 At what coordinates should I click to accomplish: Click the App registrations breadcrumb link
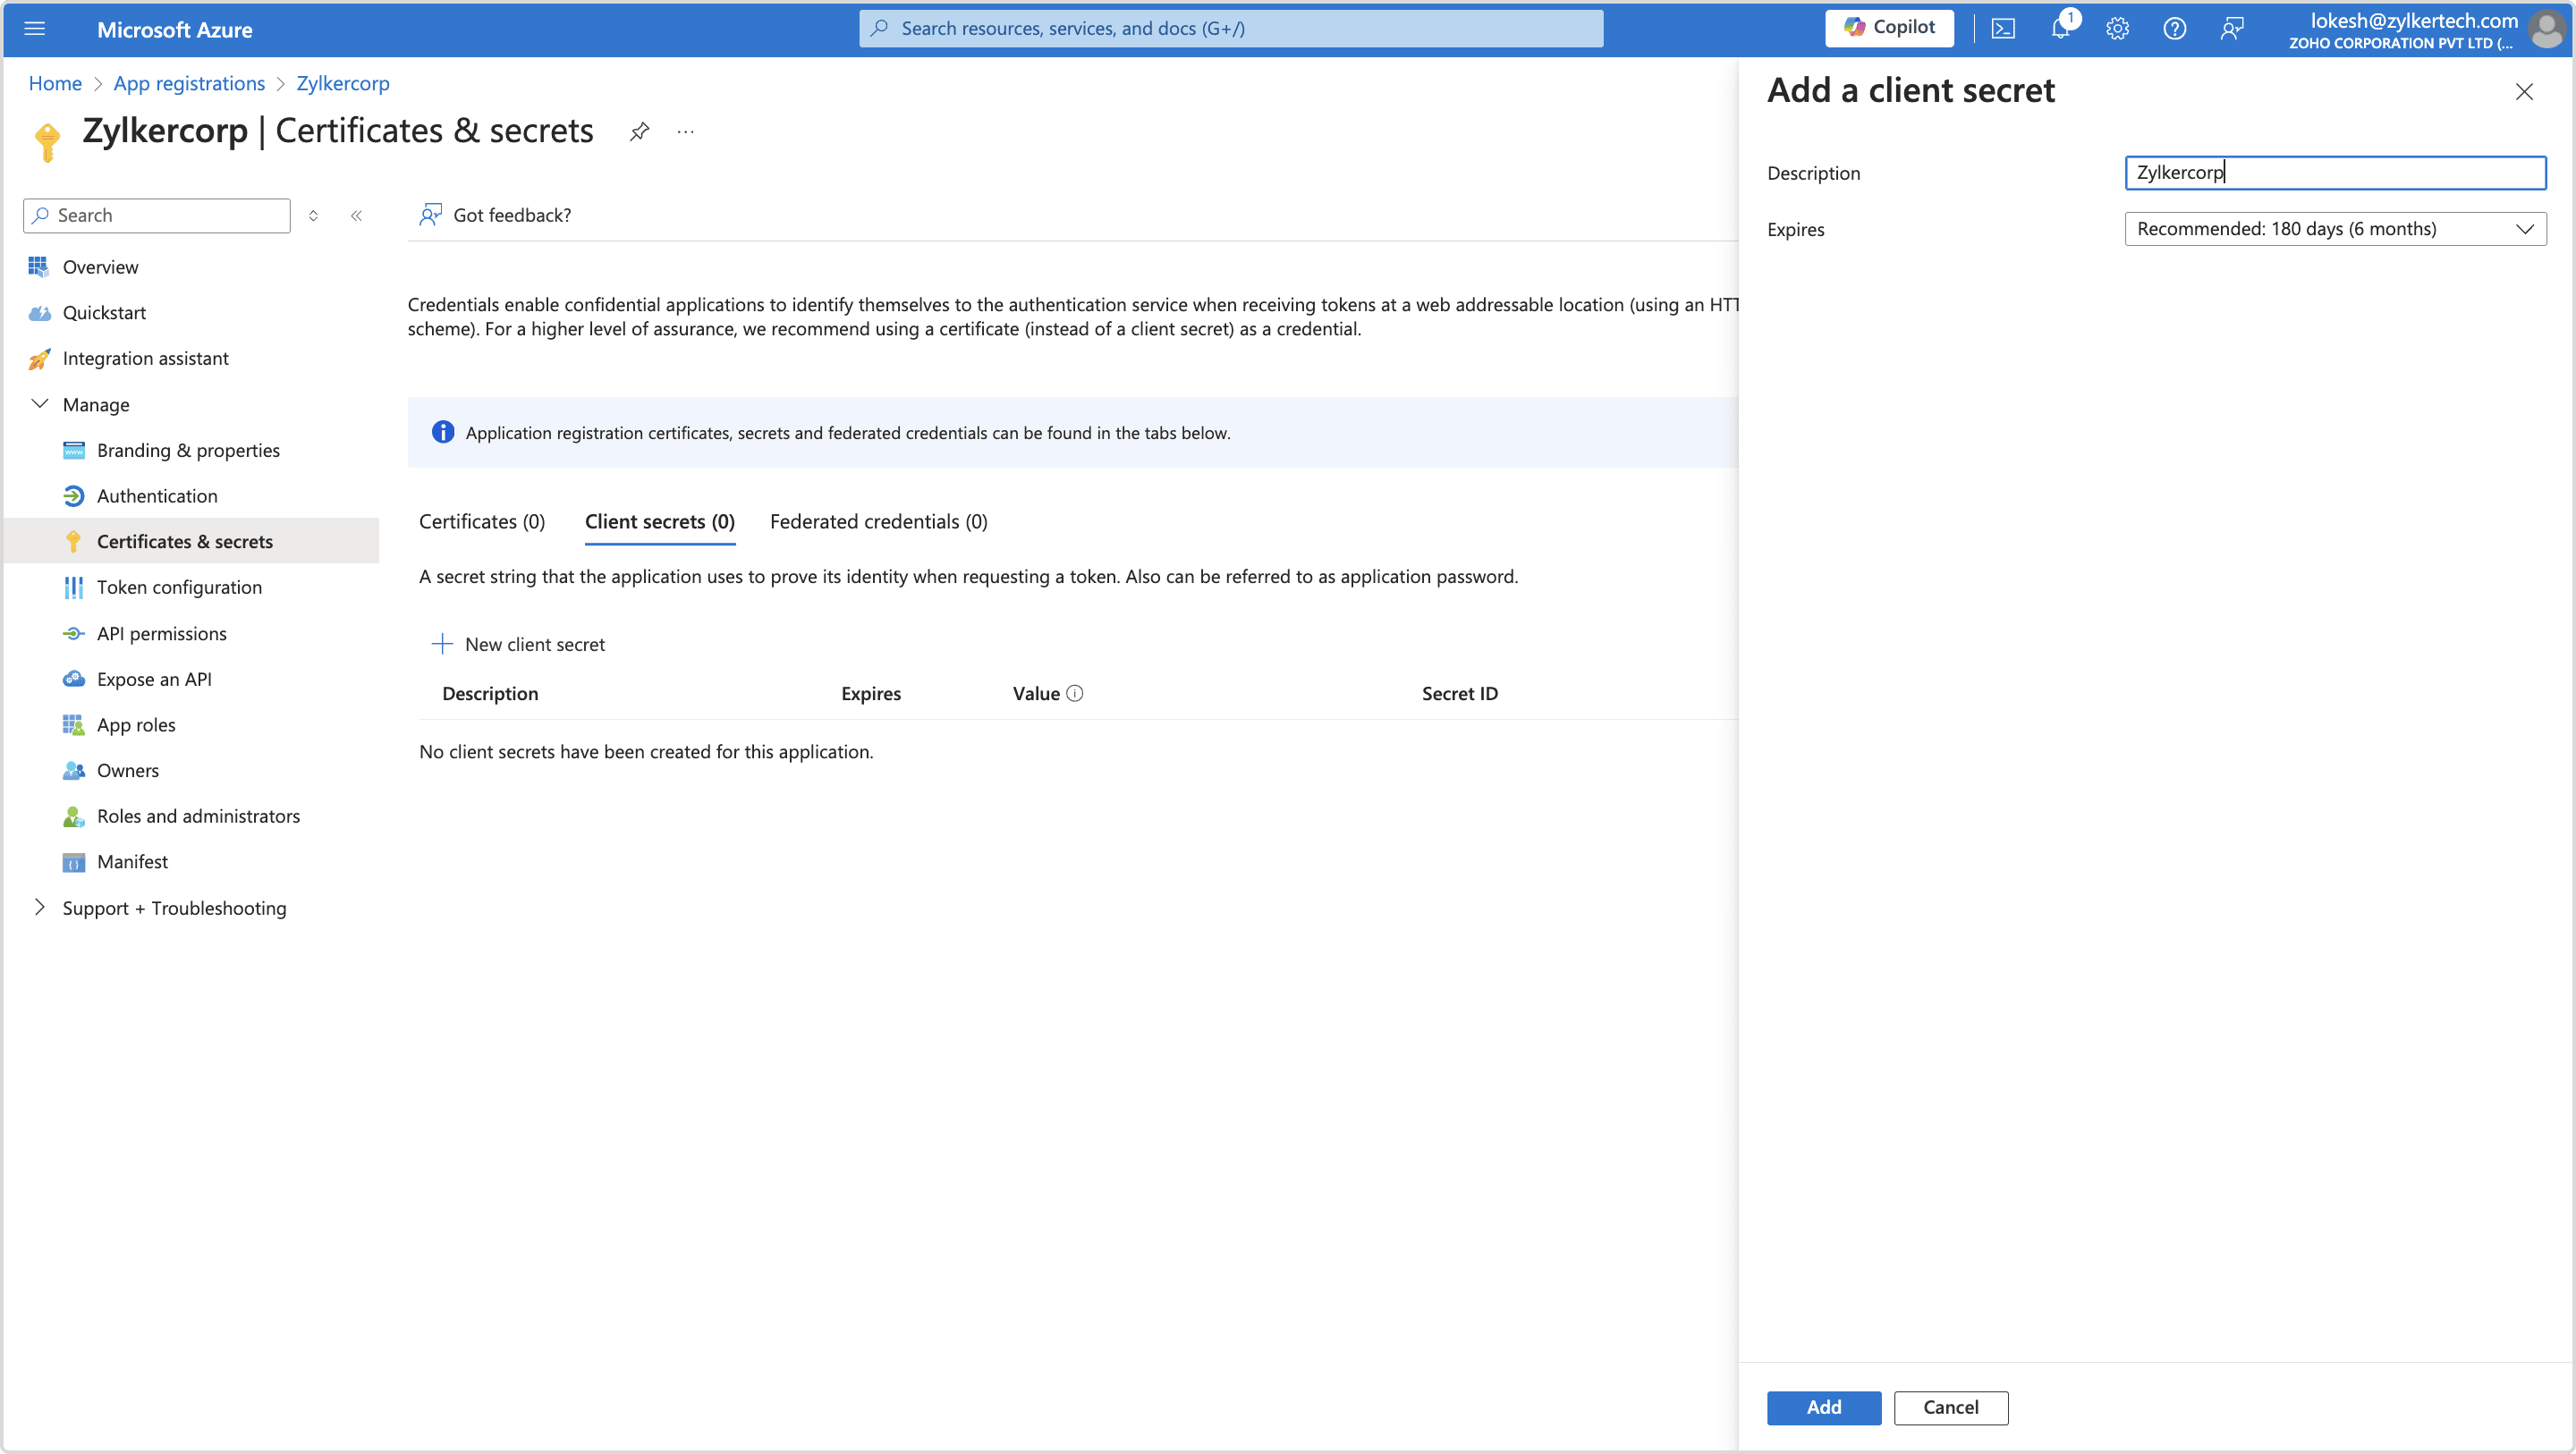click(189, 83)
